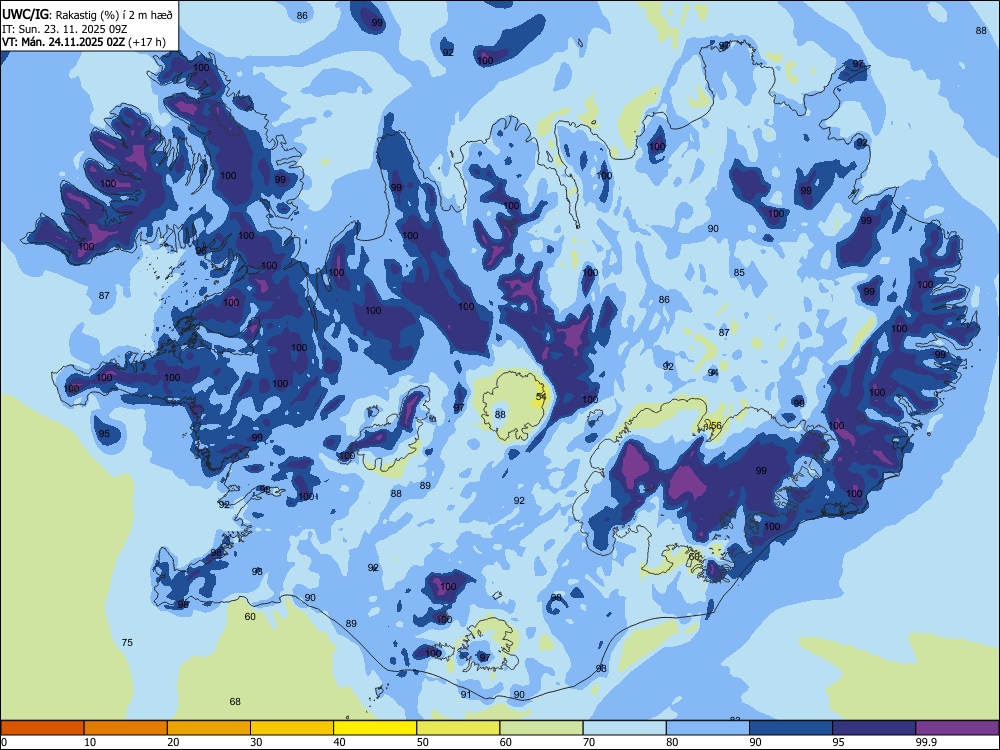Click the map value "54" on the yellow glacier edge
Screen dimensions: 1000x750
click(541, 396)
